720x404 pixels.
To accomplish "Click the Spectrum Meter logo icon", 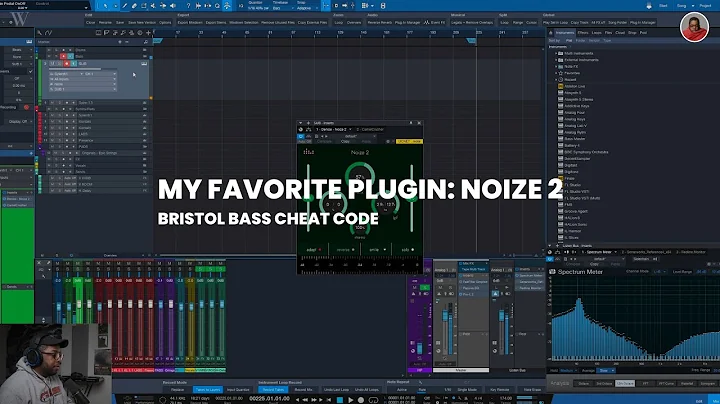I will (x=552, y=272).
